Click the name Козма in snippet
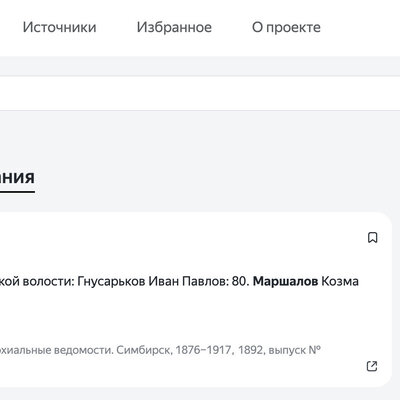 click(x=340, y=282)
